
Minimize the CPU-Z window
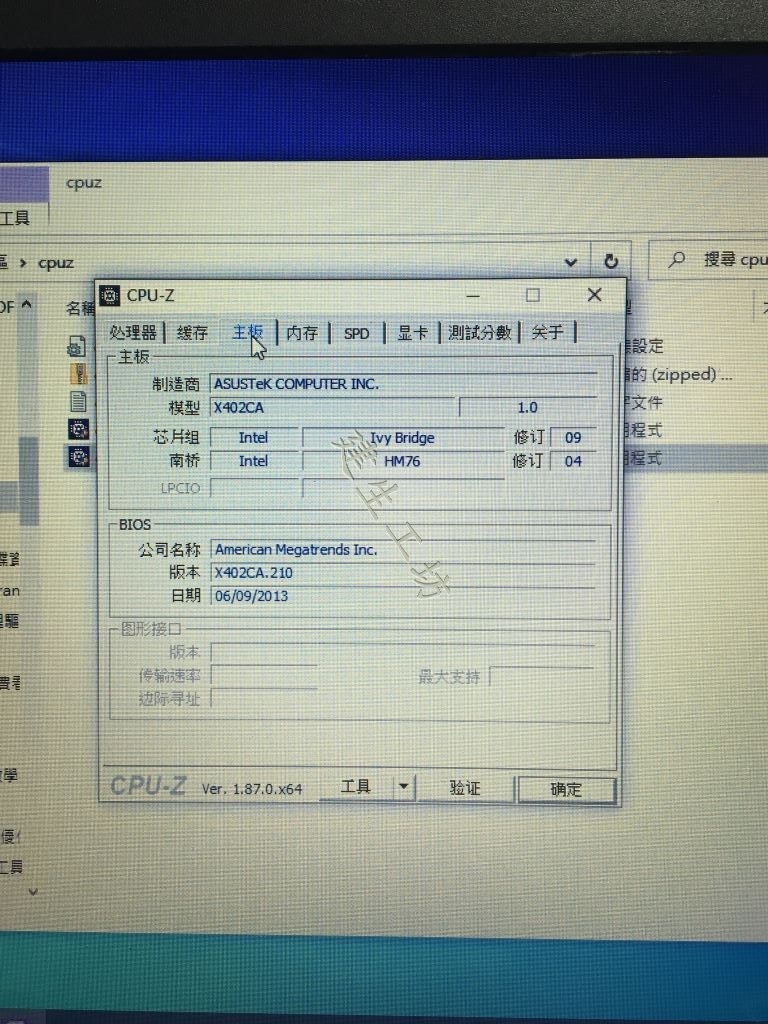pyautogui.click(x=473, y=295)
